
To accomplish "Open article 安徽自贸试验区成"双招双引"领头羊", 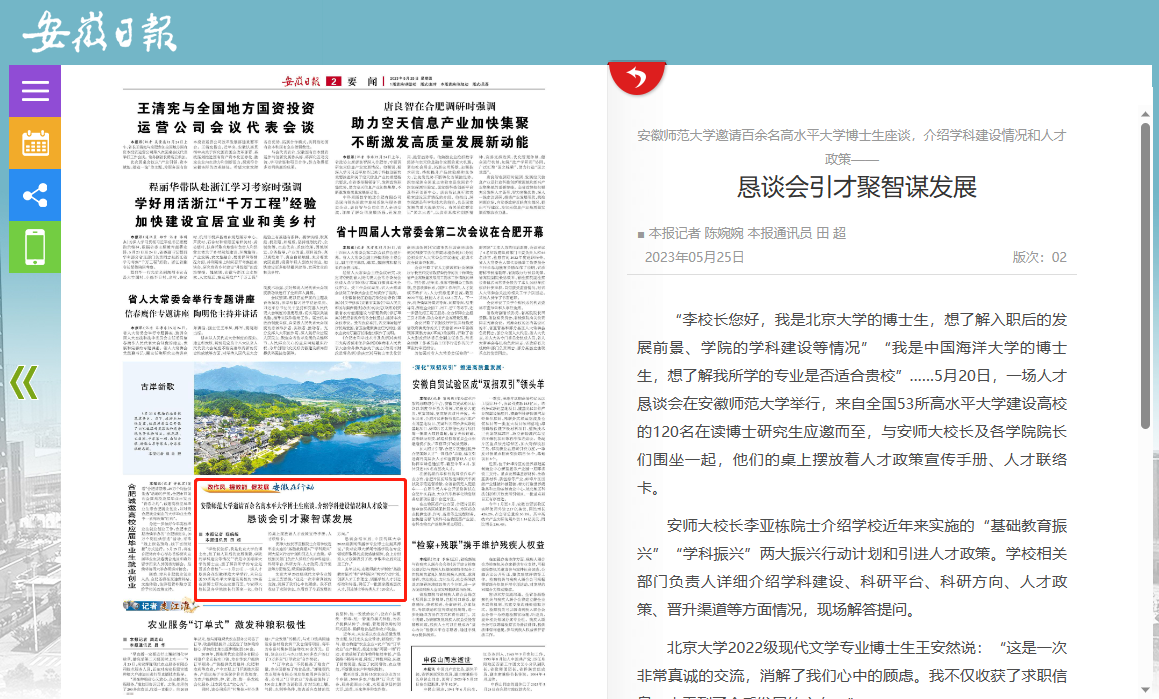I will click(x=478, y=384).
